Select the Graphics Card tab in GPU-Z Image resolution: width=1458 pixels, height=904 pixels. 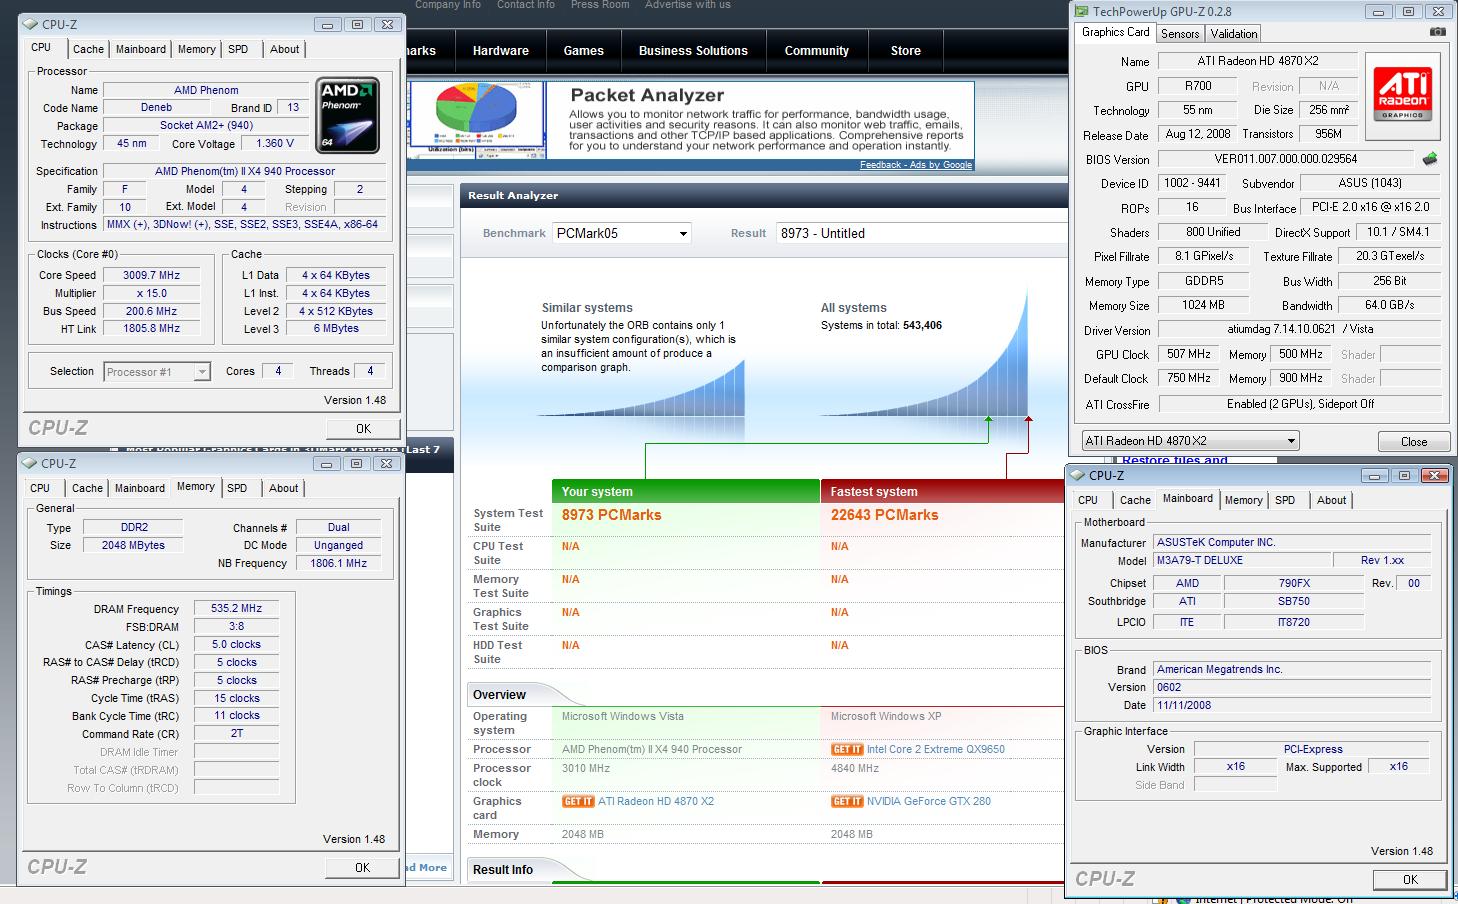pos(1115,32)
